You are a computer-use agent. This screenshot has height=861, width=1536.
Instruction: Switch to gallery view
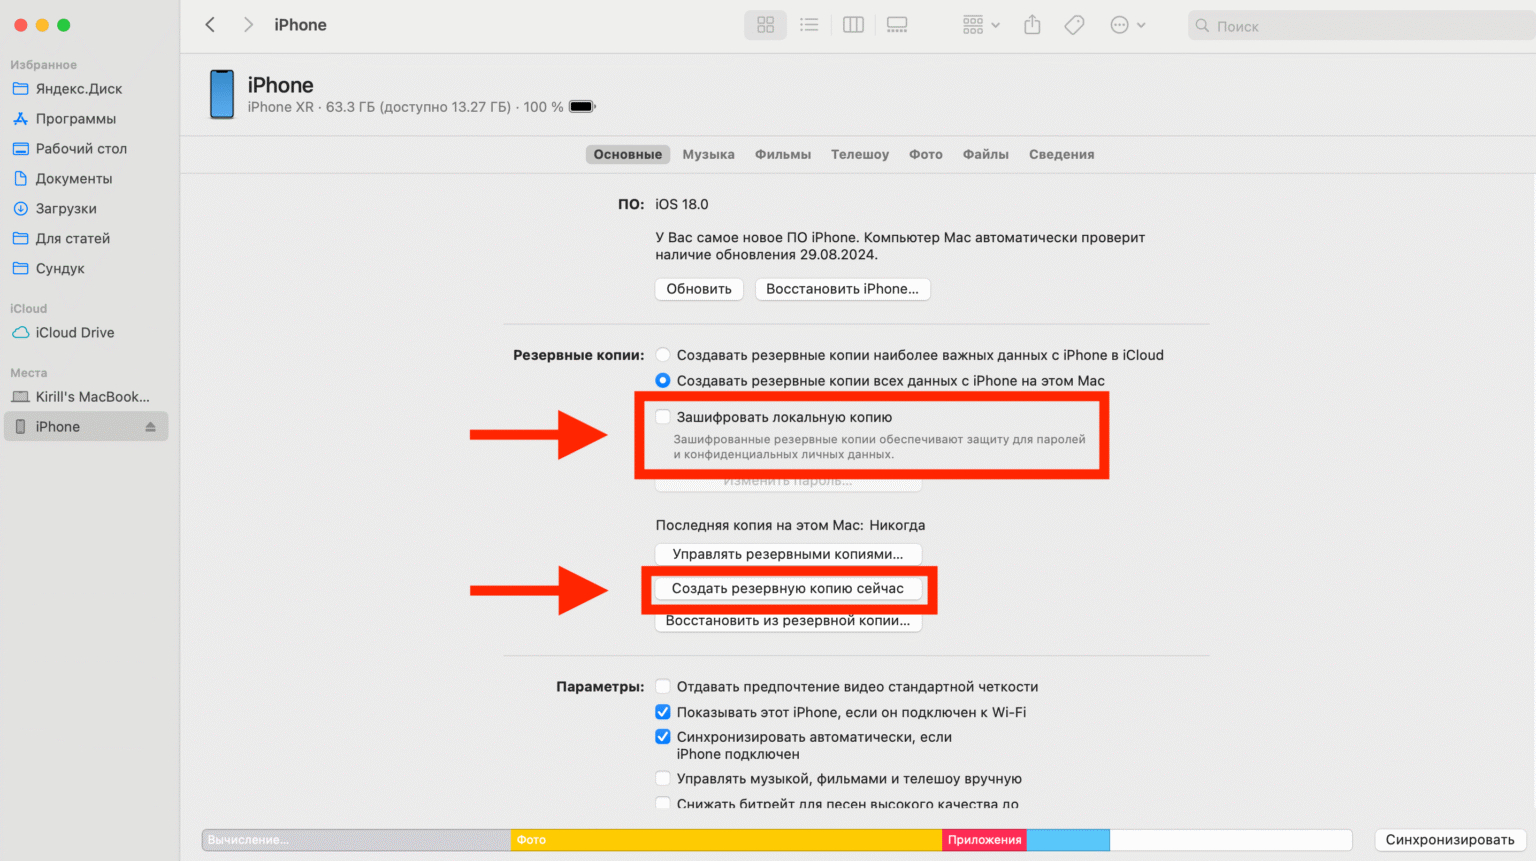(897, 25)
